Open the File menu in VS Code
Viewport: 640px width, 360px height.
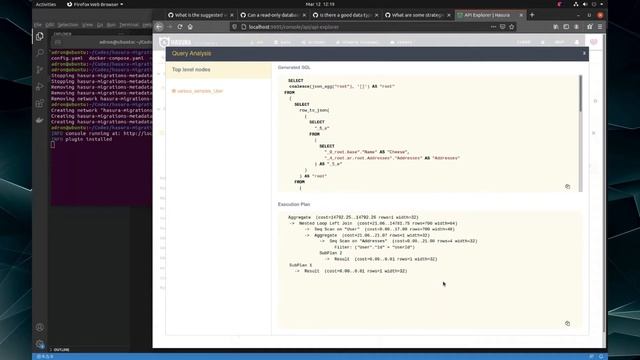38,25
